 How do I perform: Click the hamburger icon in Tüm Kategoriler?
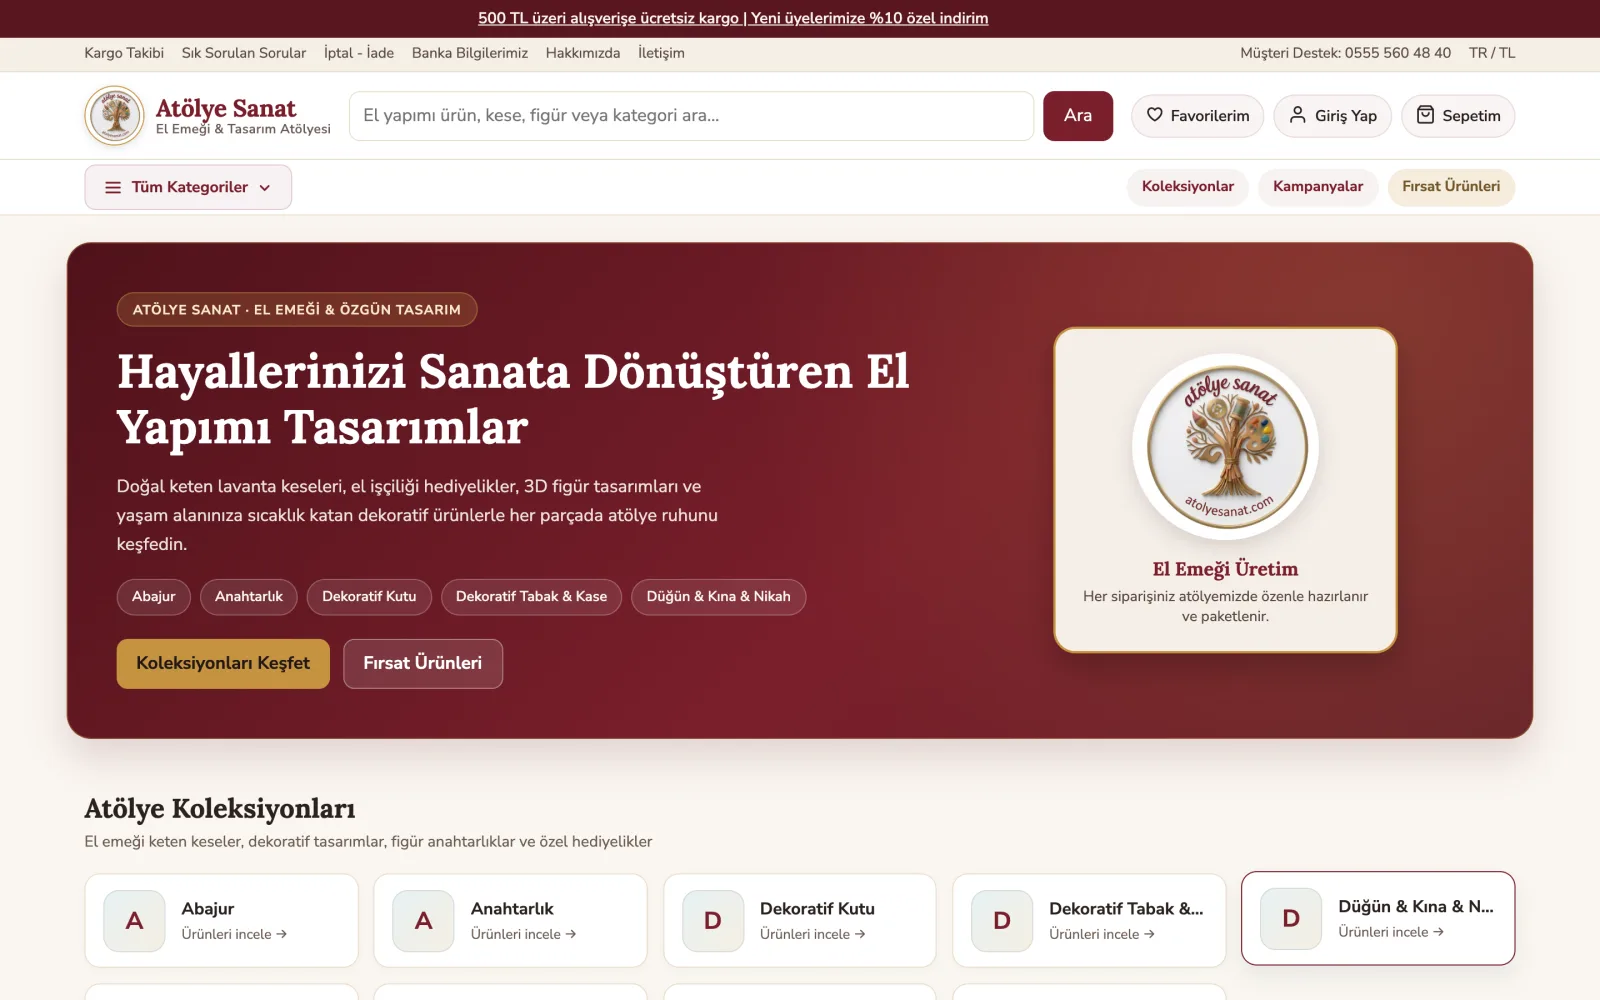[113, 187]
